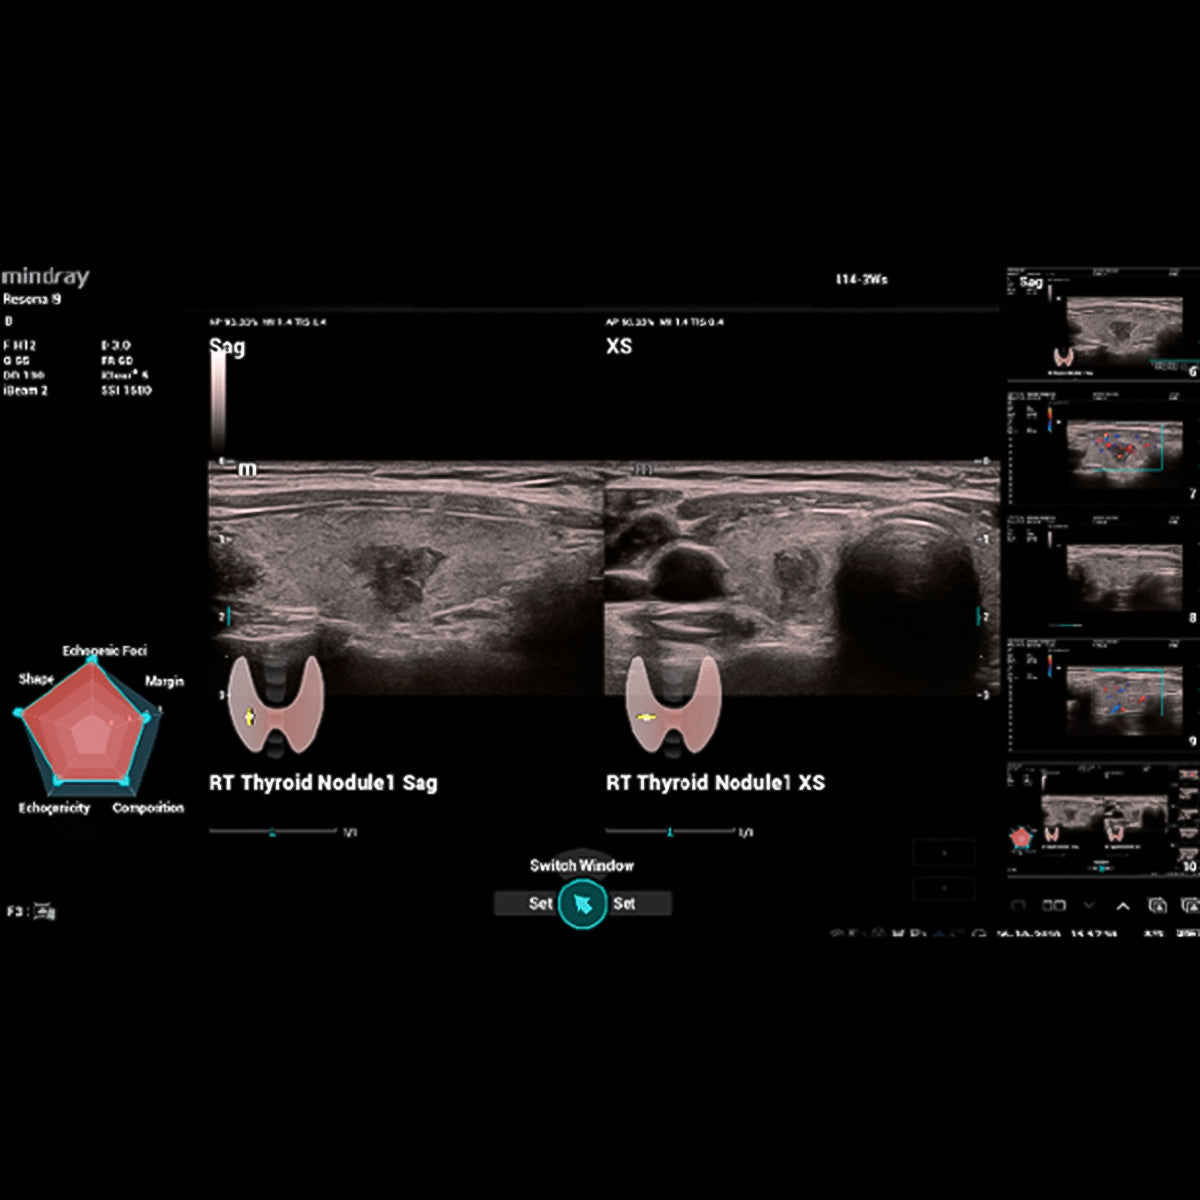Select the single-window layout icon
This screenshot has height=1200, width=1200.
1018,906
